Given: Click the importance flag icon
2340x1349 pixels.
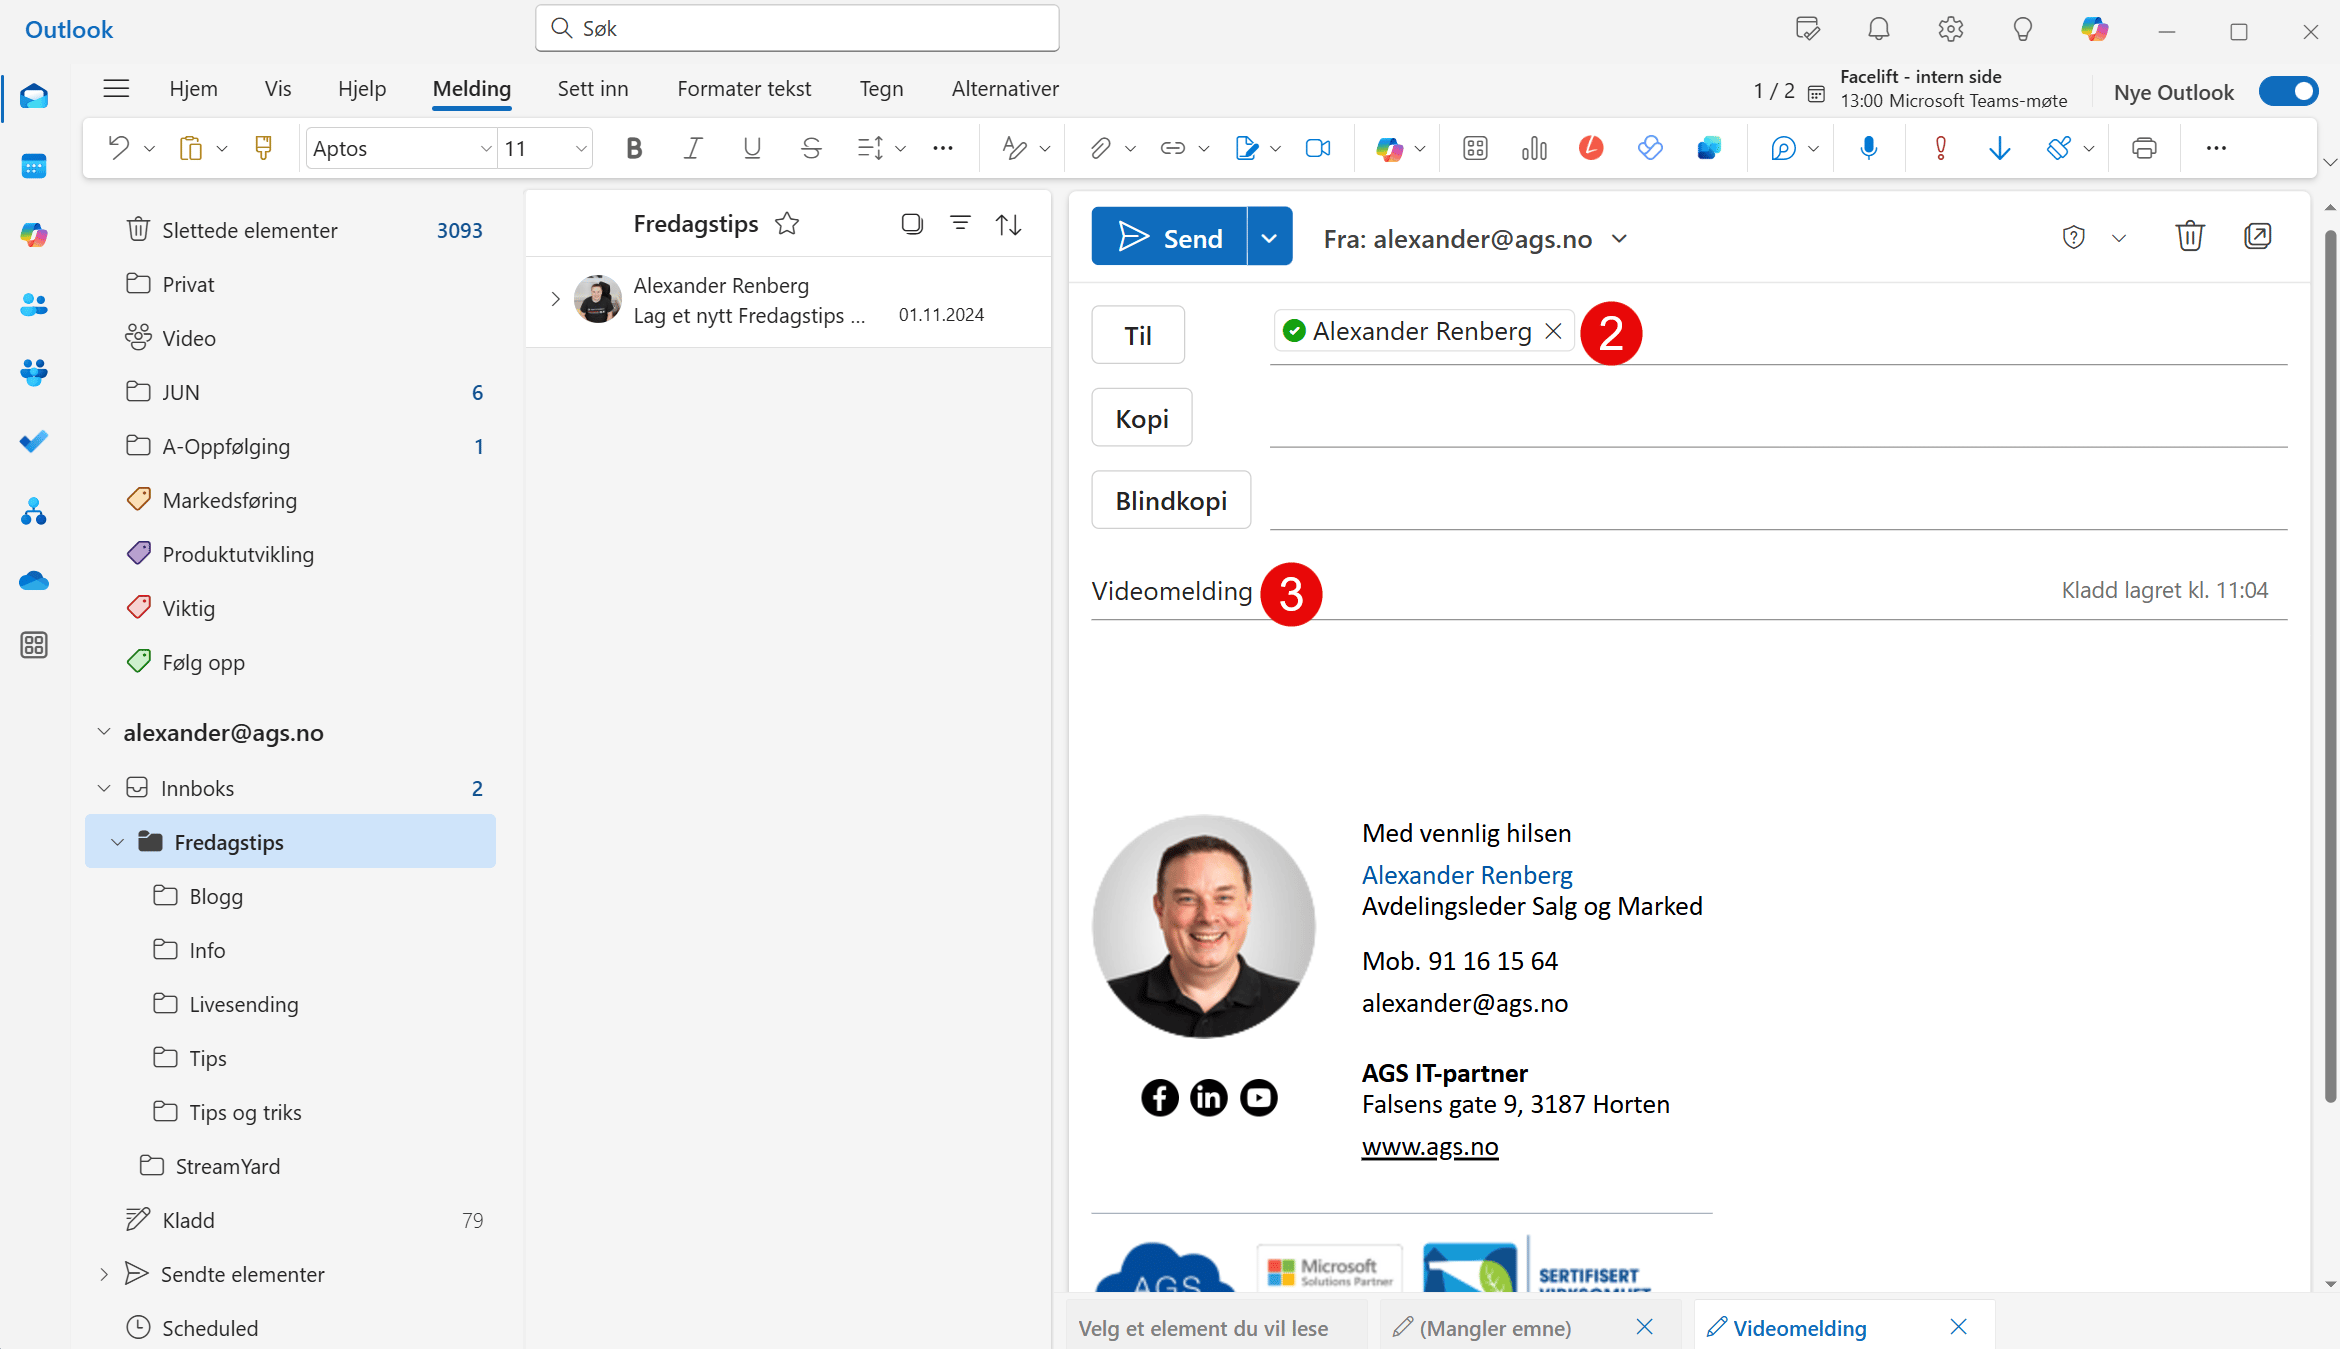Looking at the screenshot, I should (x=1940, y=150).
